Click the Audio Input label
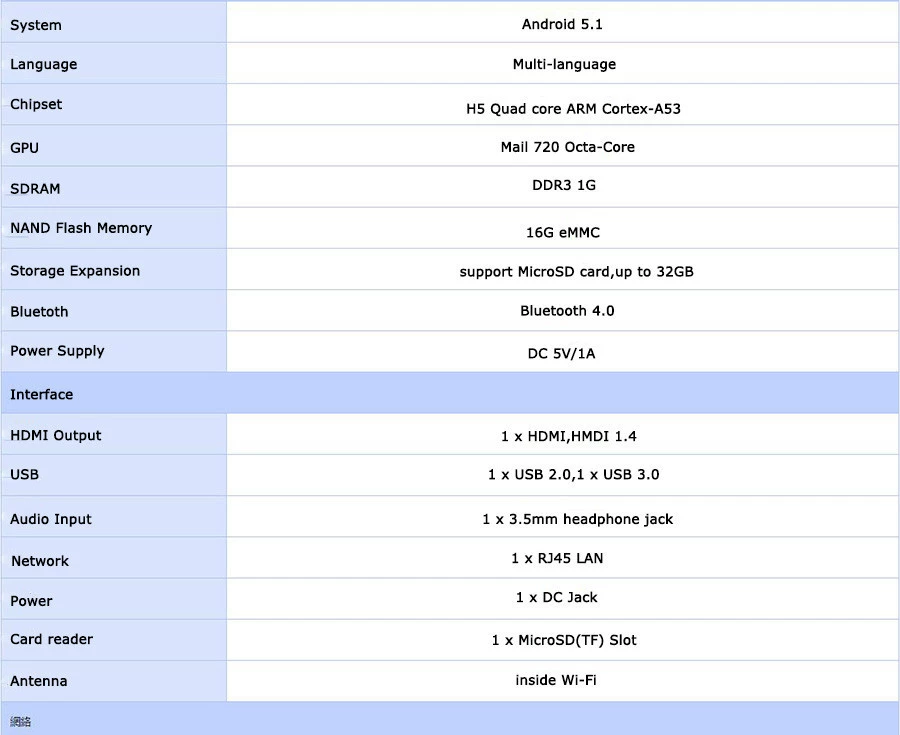This screenshot has width=900, height=735. [x=51, y=519]
